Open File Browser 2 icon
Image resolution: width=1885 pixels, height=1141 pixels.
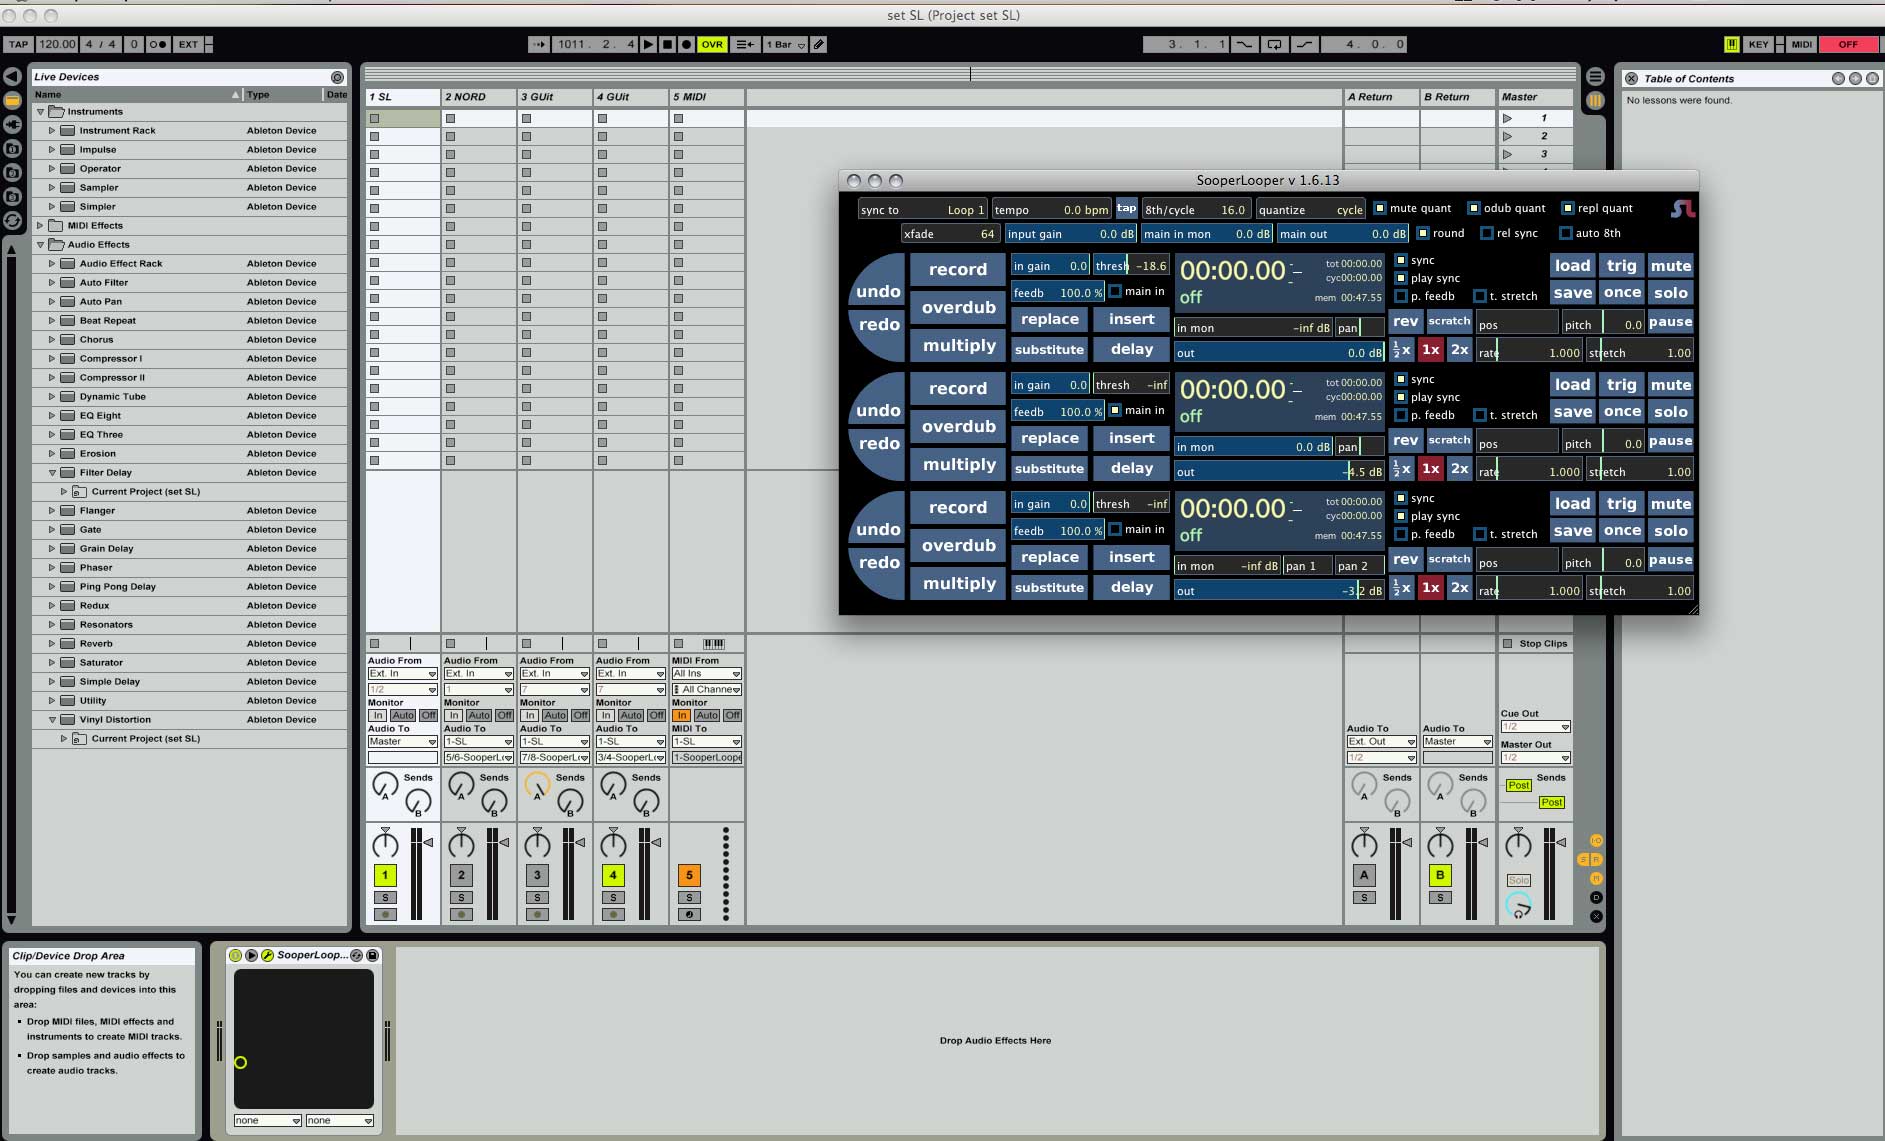click(x=12, y=173)
